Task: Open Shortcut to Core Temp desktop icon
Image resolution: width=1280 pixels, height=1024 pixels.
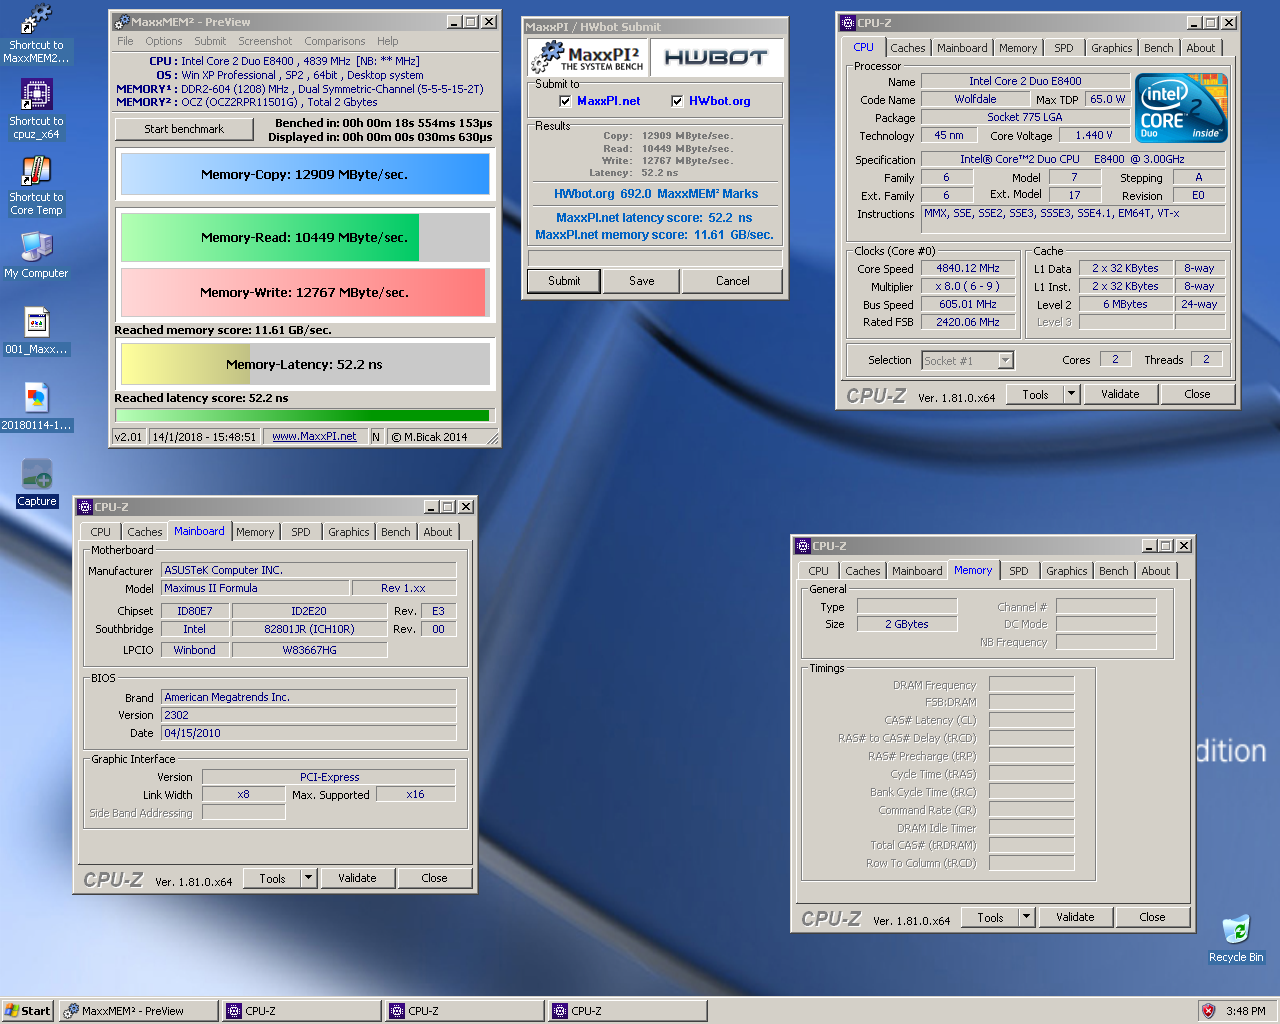Action: [x=36, y=186]
